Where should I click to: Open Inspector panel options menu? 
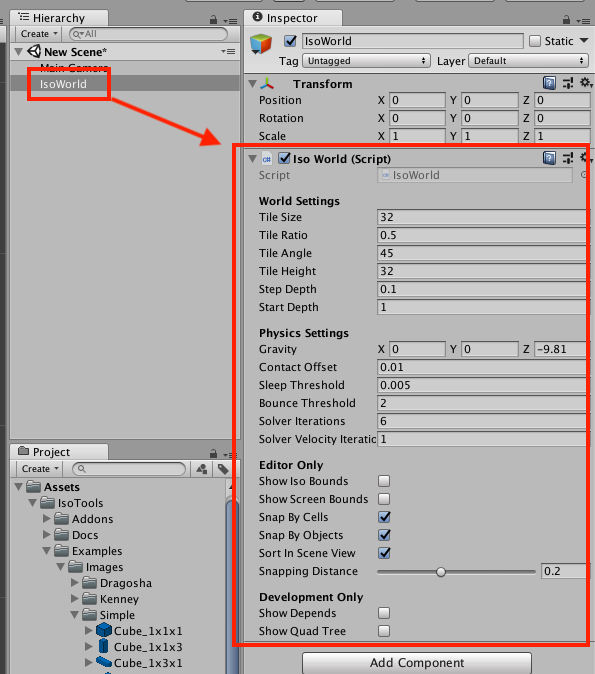click(583, 21)
